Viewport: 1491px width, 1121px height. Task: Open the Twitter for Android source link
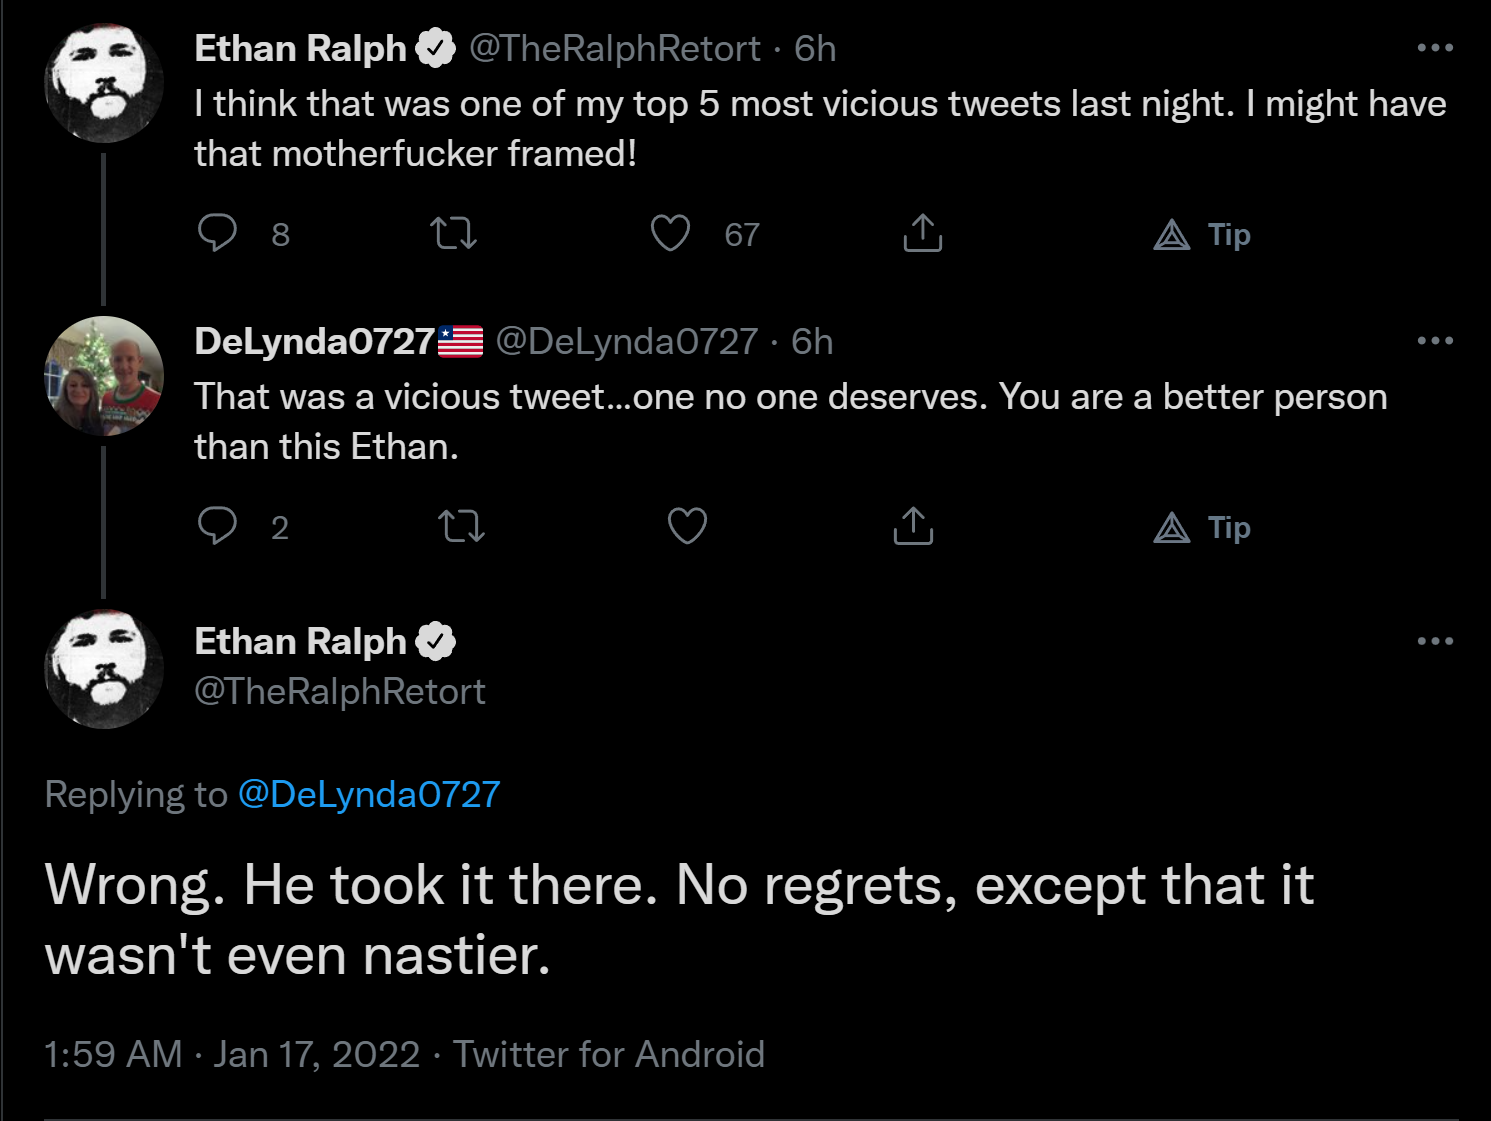pyautogui.click(x=609, y=1055)
